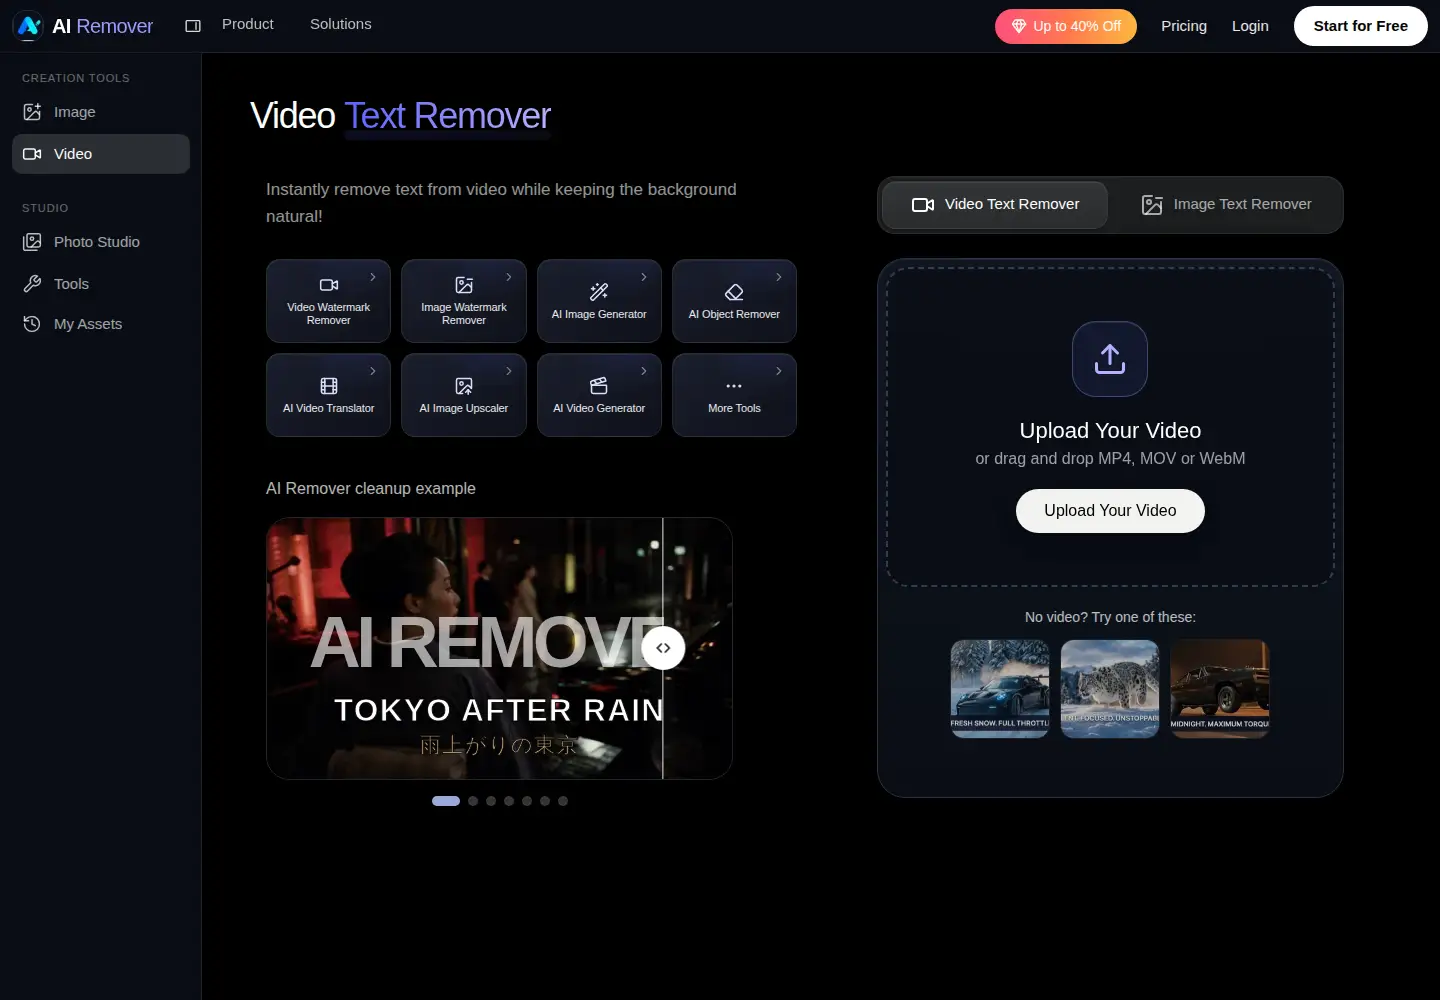Select the second carousel dot
The width and height of the screenshot is (1440, 1000).
(x=473, y=801)
